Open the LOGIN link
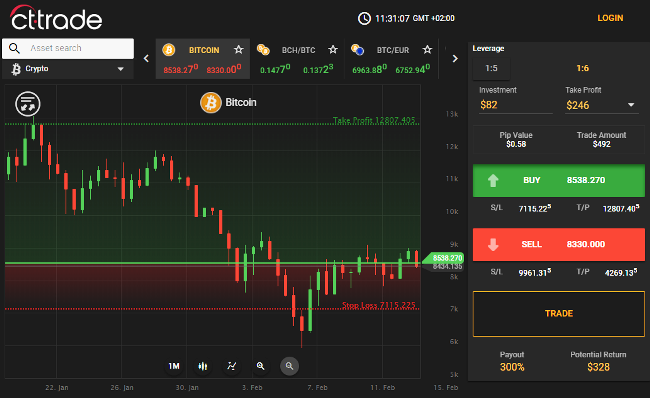The width and height of the screenshot is (650, 398). click(610, 18)
